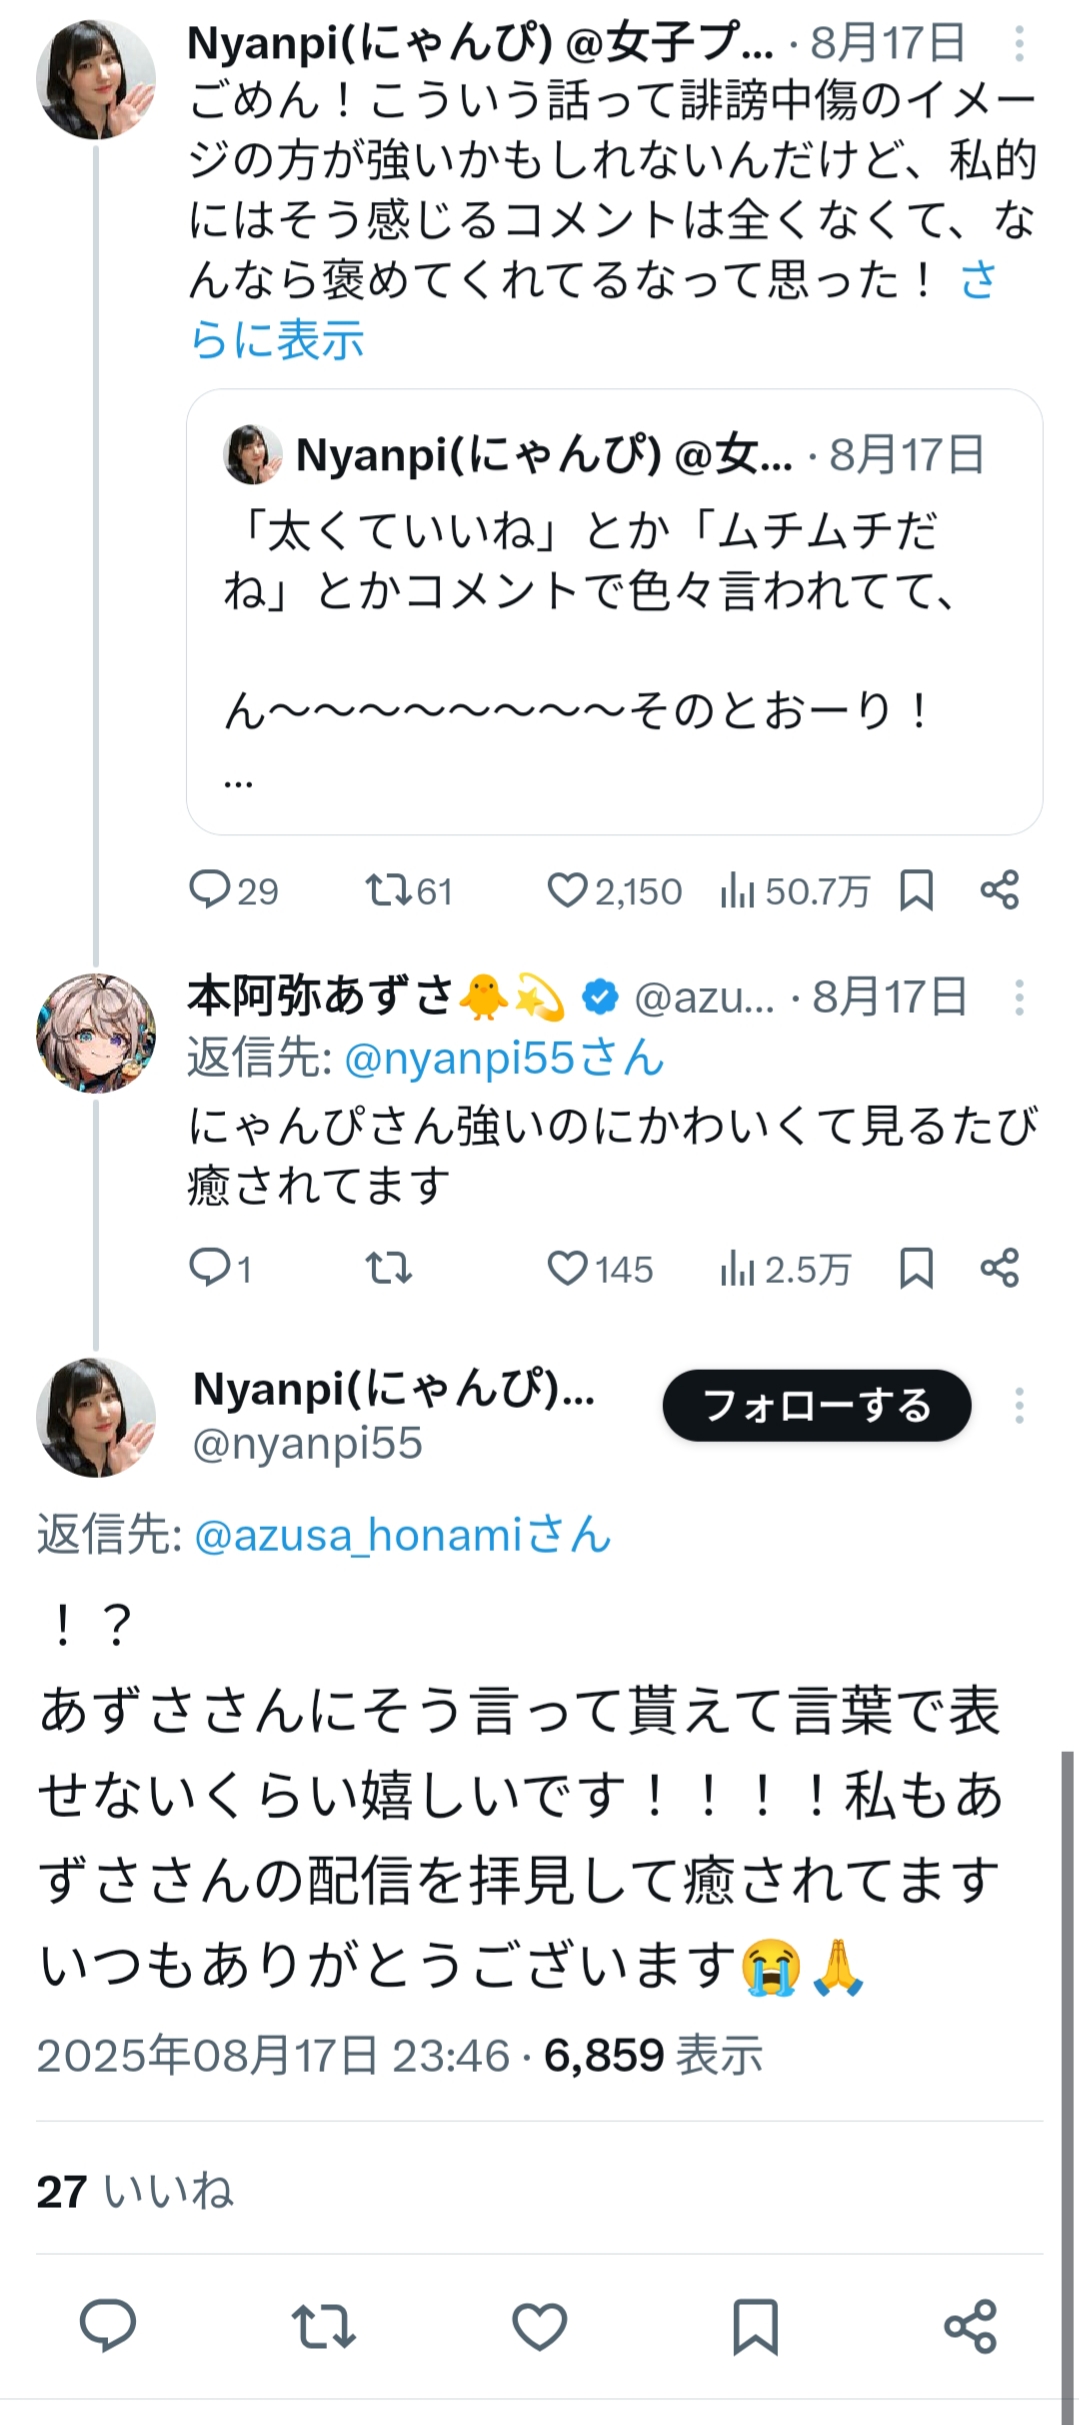Share 本阿弥あずさ's reply
This screenshot has height=2425, width=1079.
pyautogui.click(x=999, y=1268)
